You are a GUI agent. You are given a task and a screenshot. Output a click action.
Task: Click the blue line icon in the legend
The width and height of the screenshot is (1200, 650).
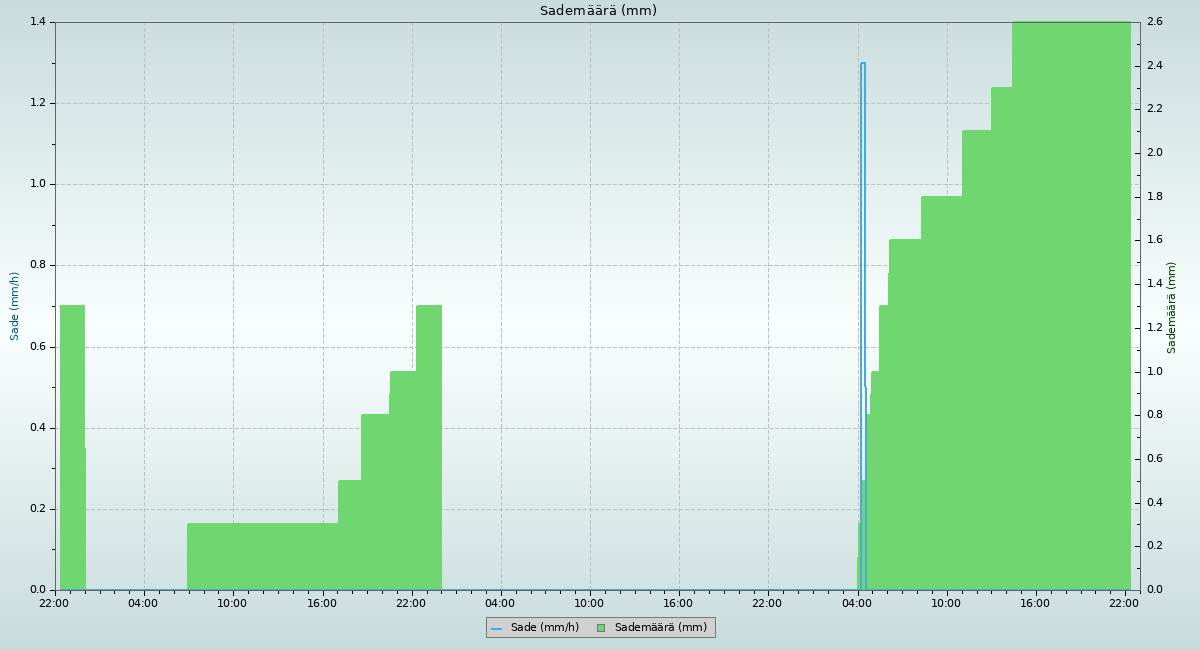pyautogui.click(x=496, y=628)
